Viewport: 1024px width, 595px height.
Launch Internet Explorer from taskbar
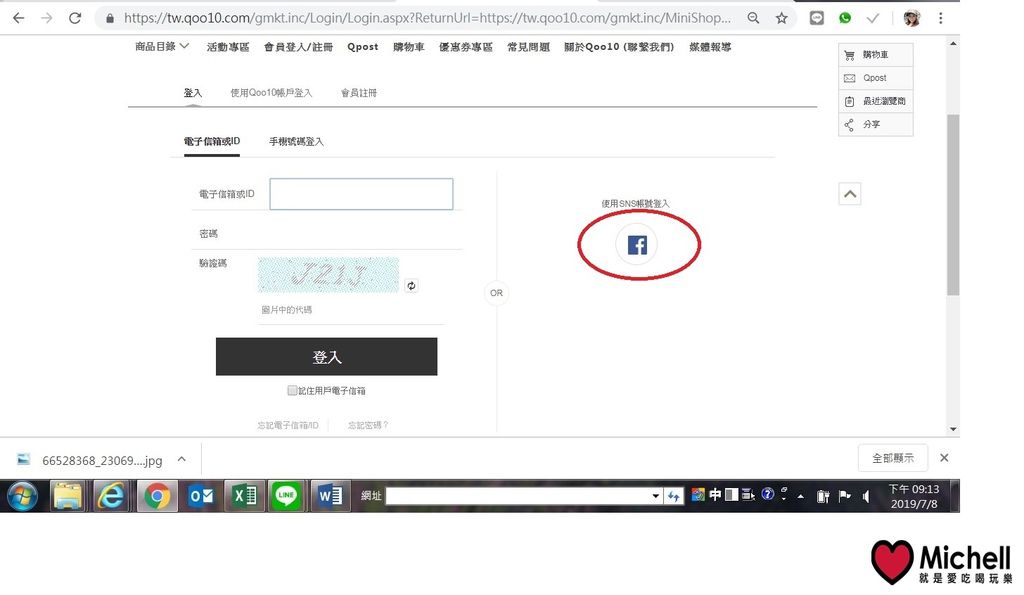pos(111,496)
